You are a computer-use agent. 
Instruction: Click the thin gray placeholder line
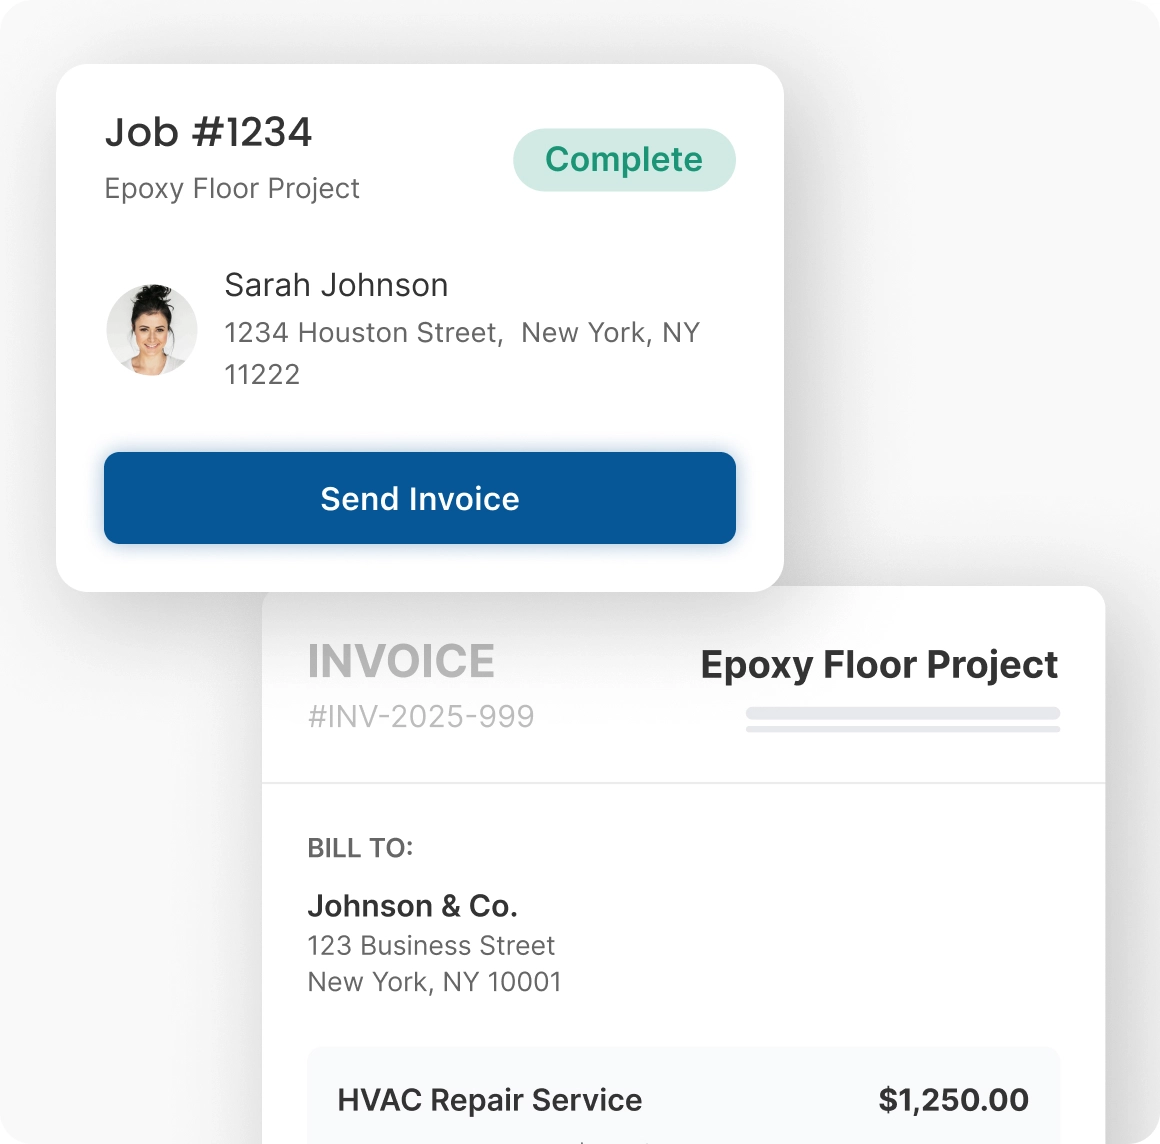coord(902,729)
